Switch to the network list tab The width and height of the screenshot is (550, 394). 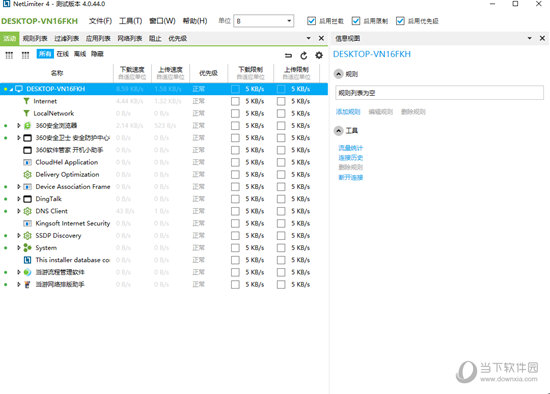tap(130, 38)
